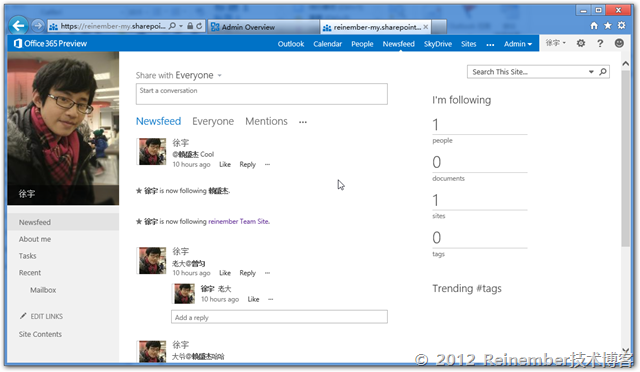Click the Add a reply field
This screenshot has height=372, width=640.
279,317
